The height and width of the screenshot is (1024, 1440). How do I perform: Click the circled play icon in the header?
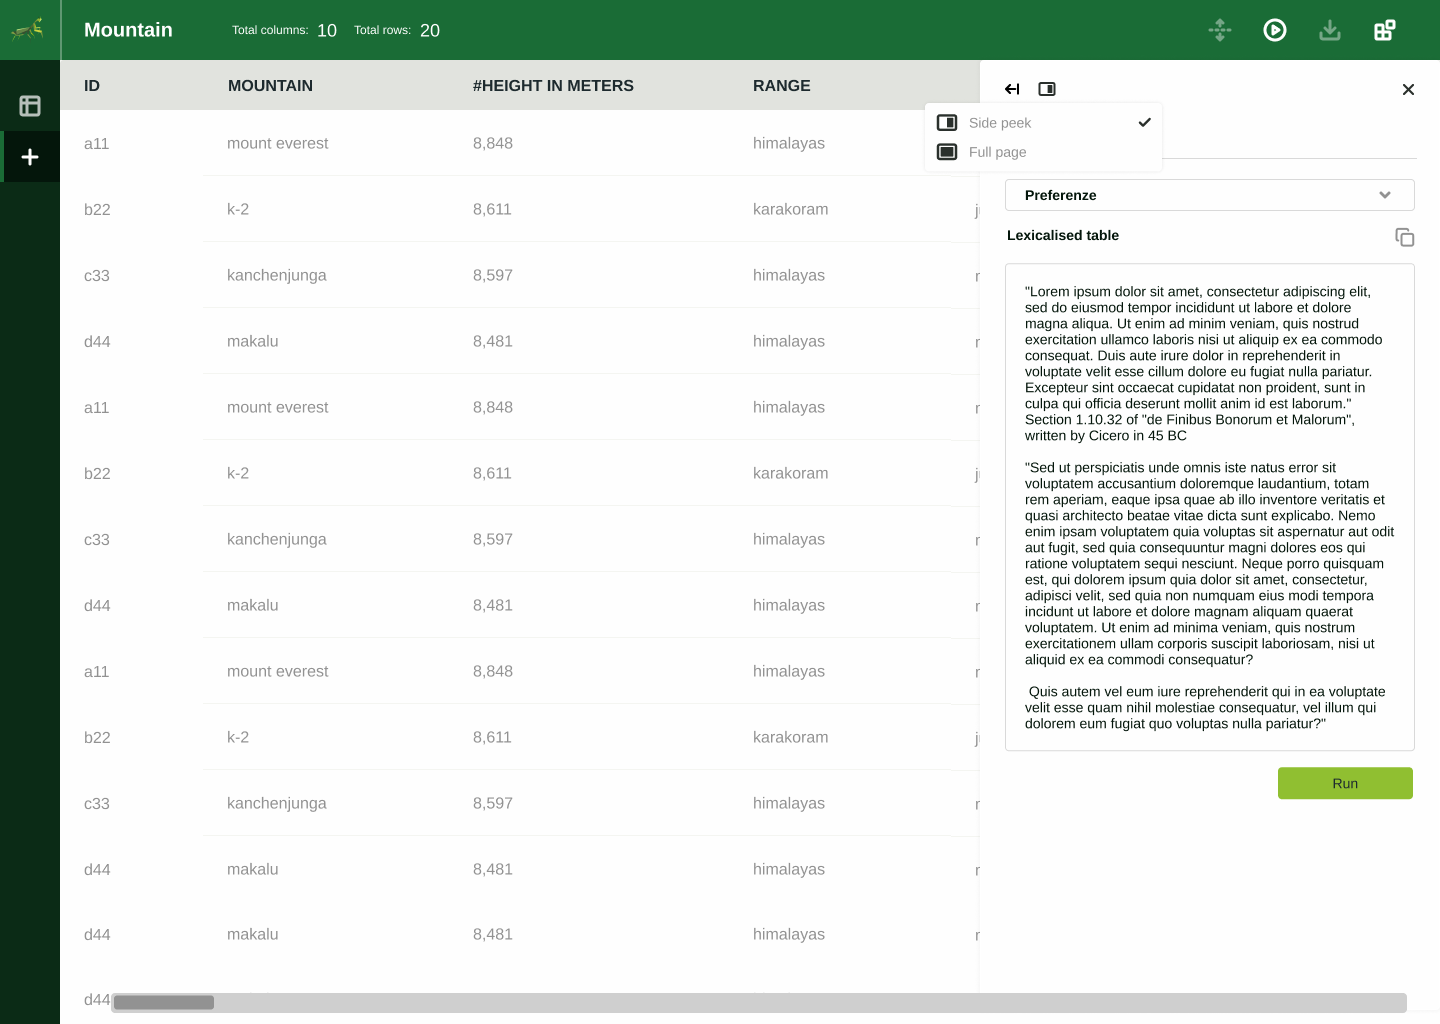(1275, 30)
